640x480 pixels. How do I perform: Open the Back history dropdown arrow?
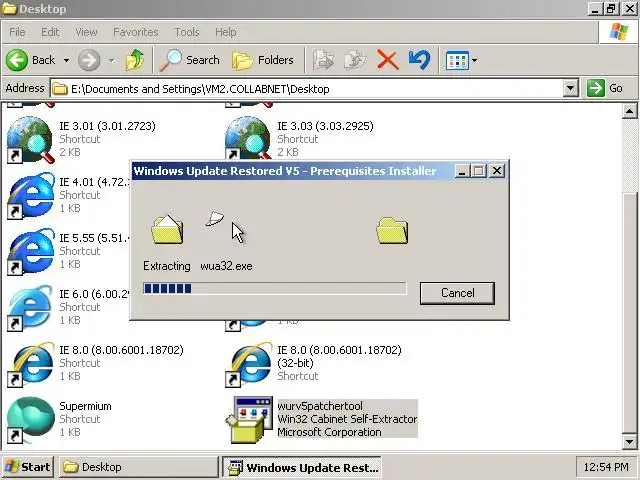66,60
